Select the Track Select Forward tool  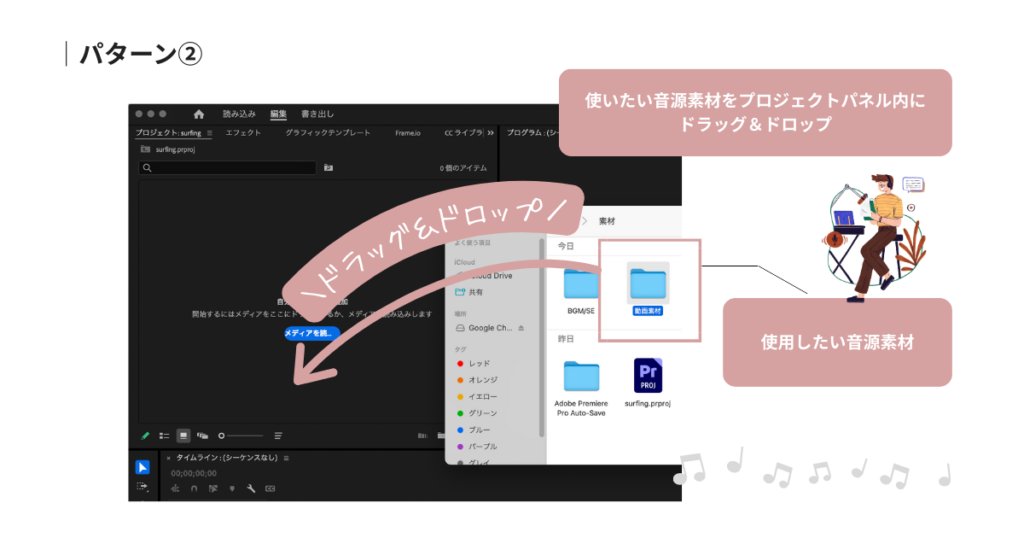click(142, 486)
